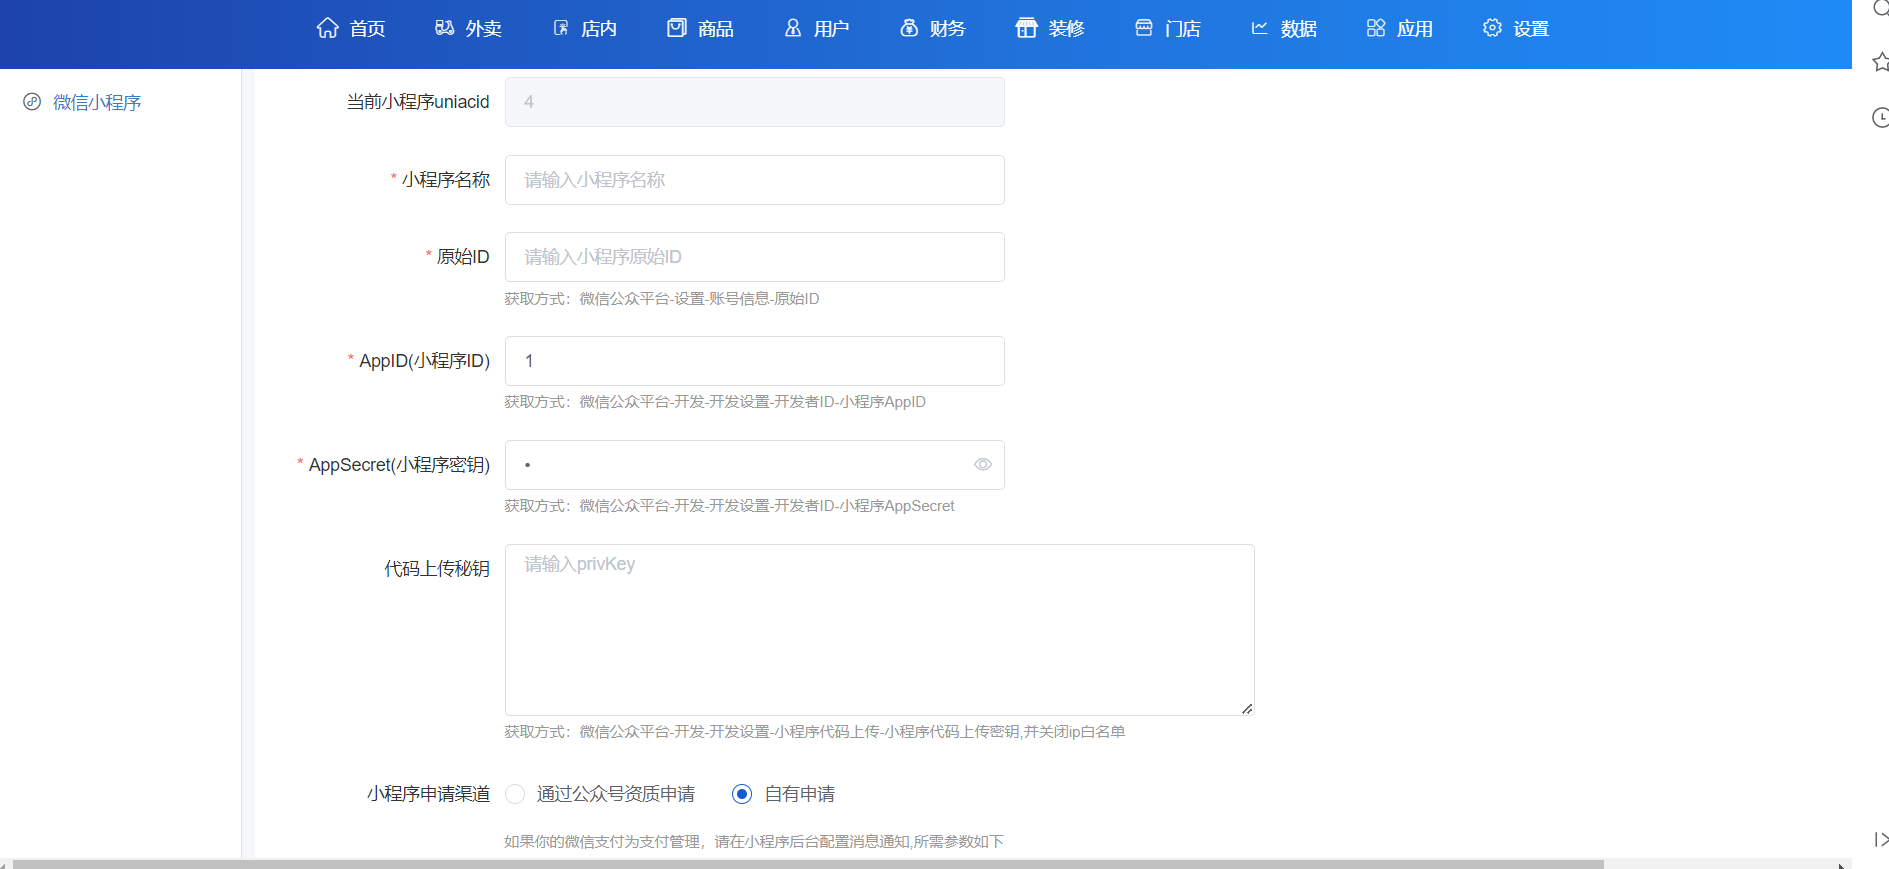This screenshot has height=869, width=1889.
Task: Click the 小程序名称 input field
Action: point(754,180)
